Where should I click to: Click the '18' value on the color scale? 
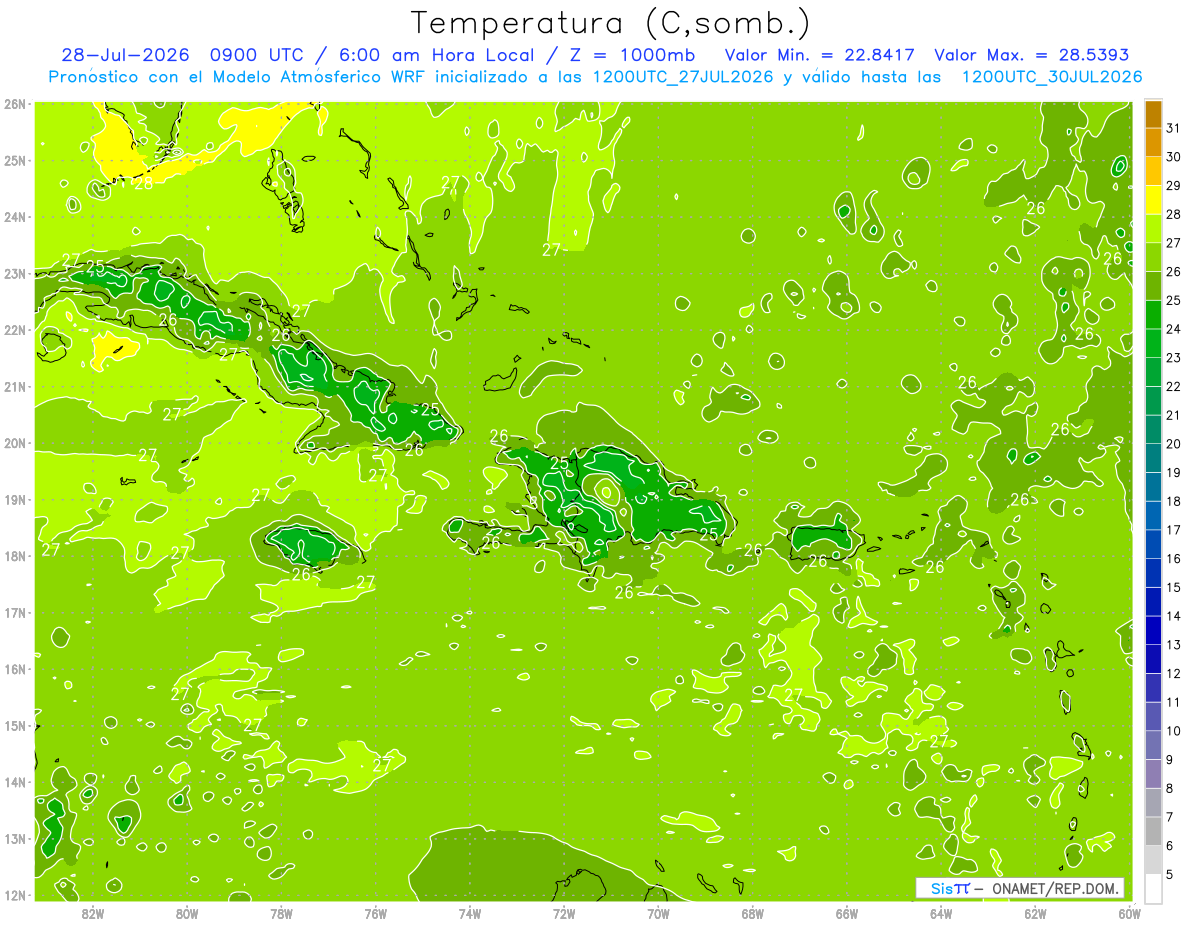(x=1174, y=502)
